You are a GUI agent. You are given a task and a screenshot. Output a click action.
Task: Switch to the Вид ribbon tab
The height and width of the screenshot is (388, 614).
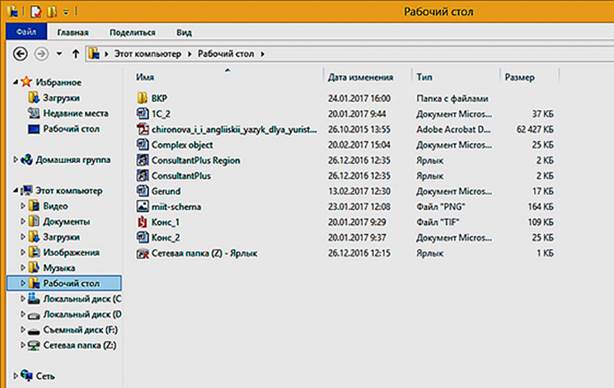click(184, 32)
